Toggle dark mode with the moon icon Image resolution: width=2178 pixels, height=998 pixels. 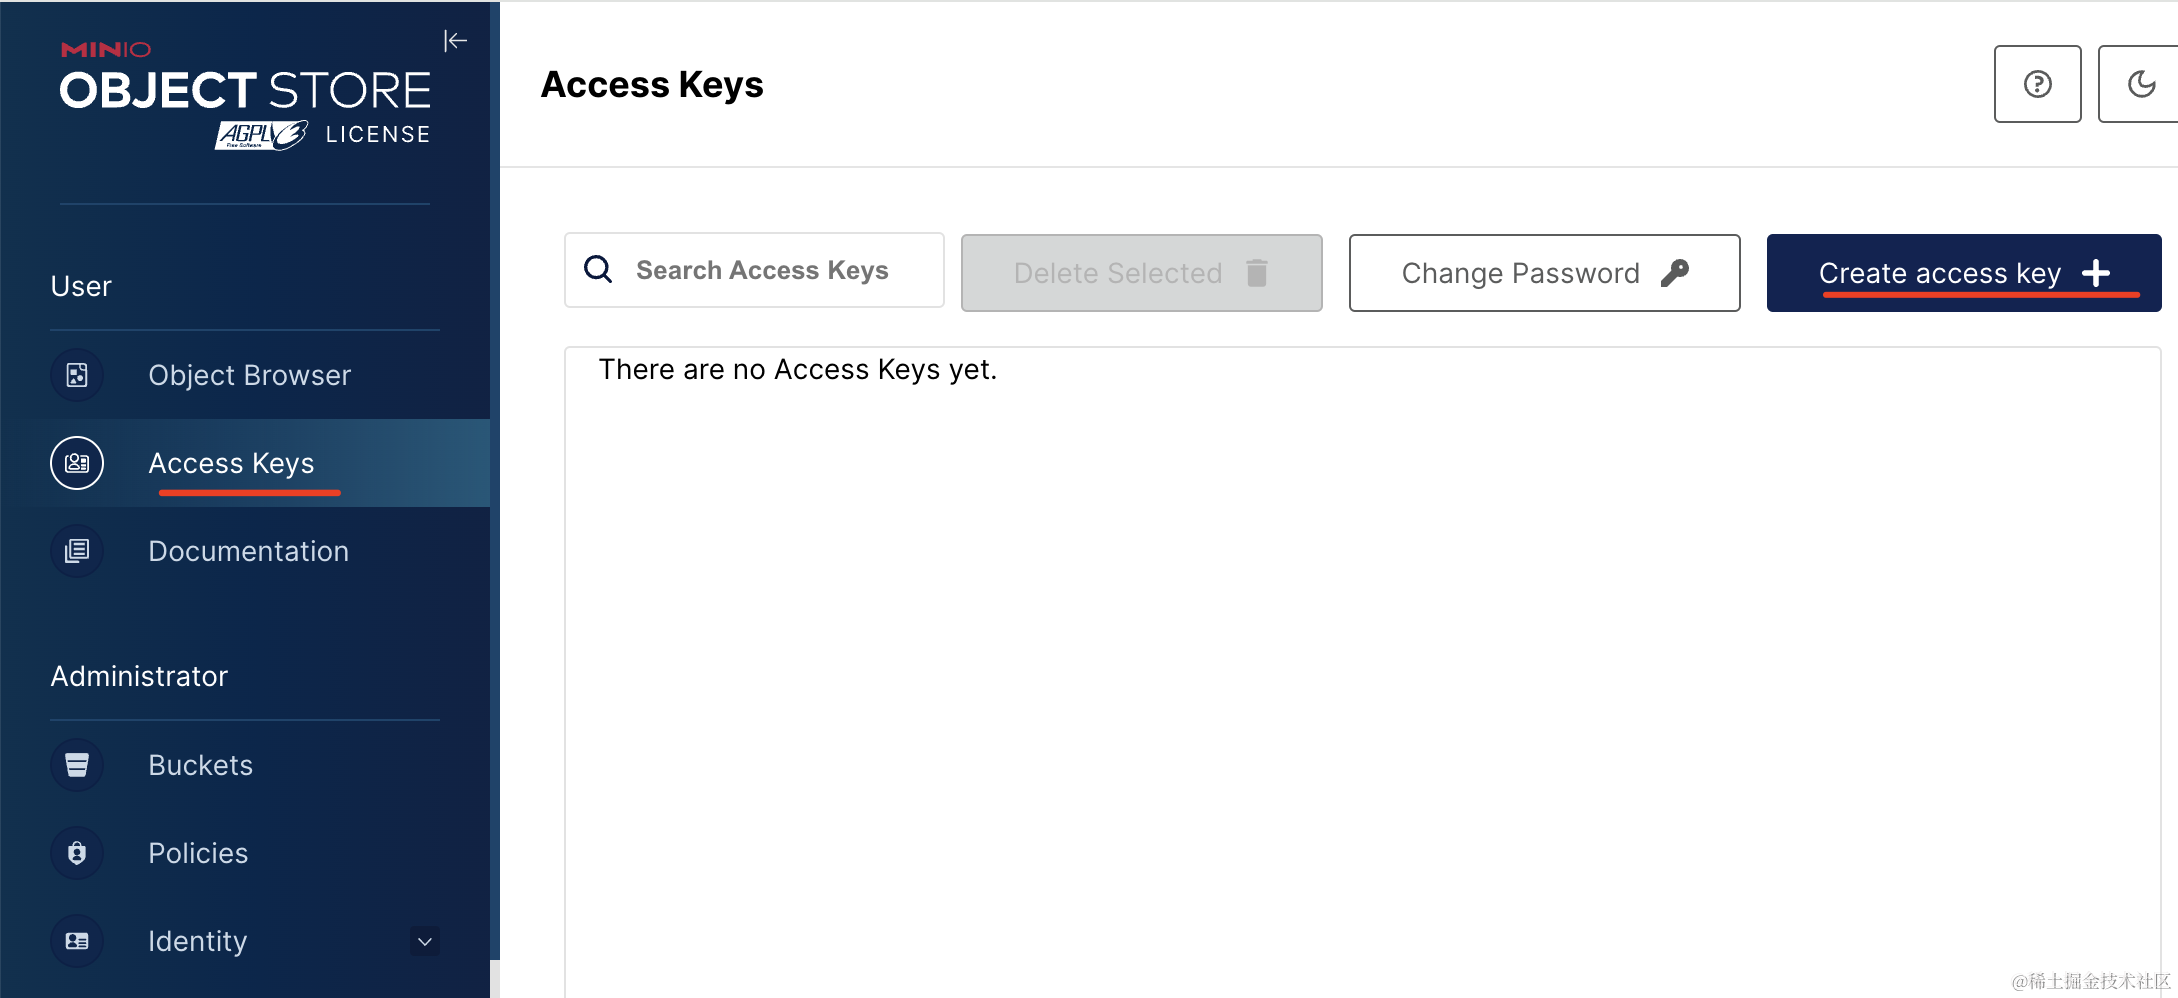[2139, 84]
